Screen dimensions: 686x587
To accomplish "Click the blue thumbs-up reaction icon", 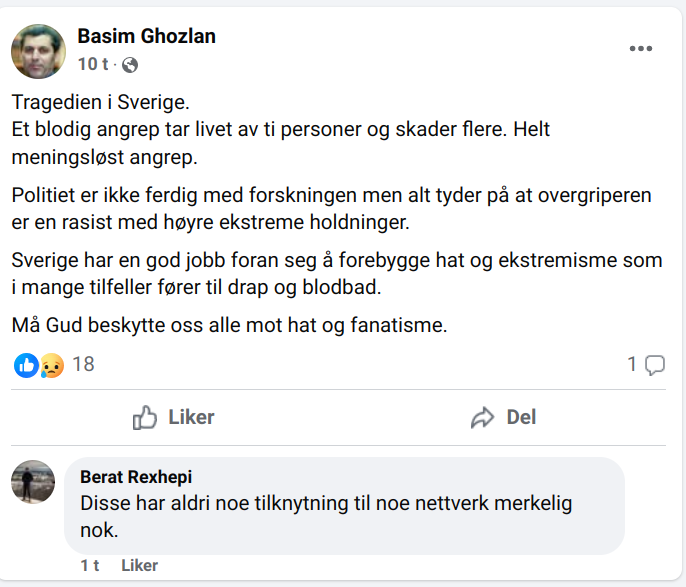I will 25,365.
